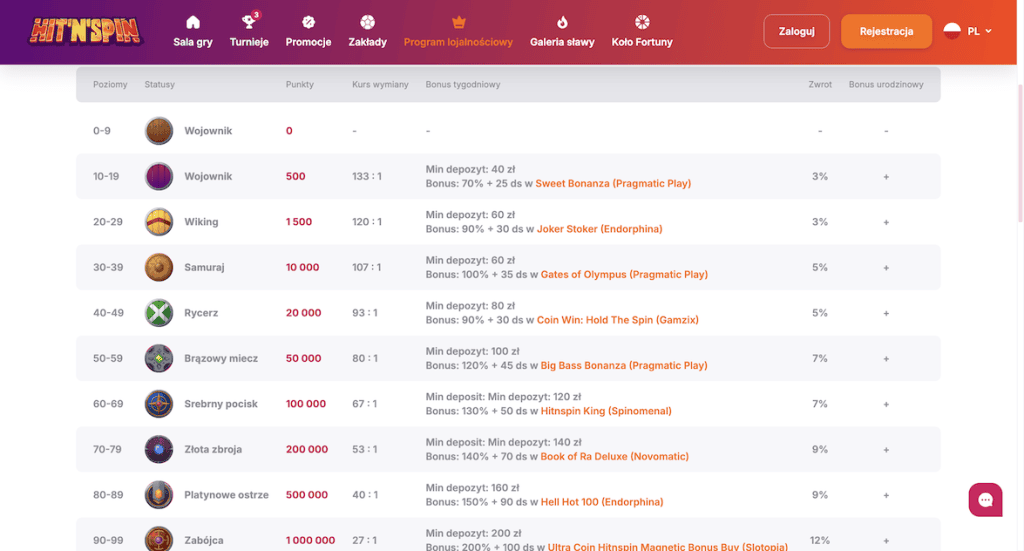Image resolution: width=1024 pixels, height=551 pixels.
Task: Open the Turnieje menu label
Action: (249, 42)
